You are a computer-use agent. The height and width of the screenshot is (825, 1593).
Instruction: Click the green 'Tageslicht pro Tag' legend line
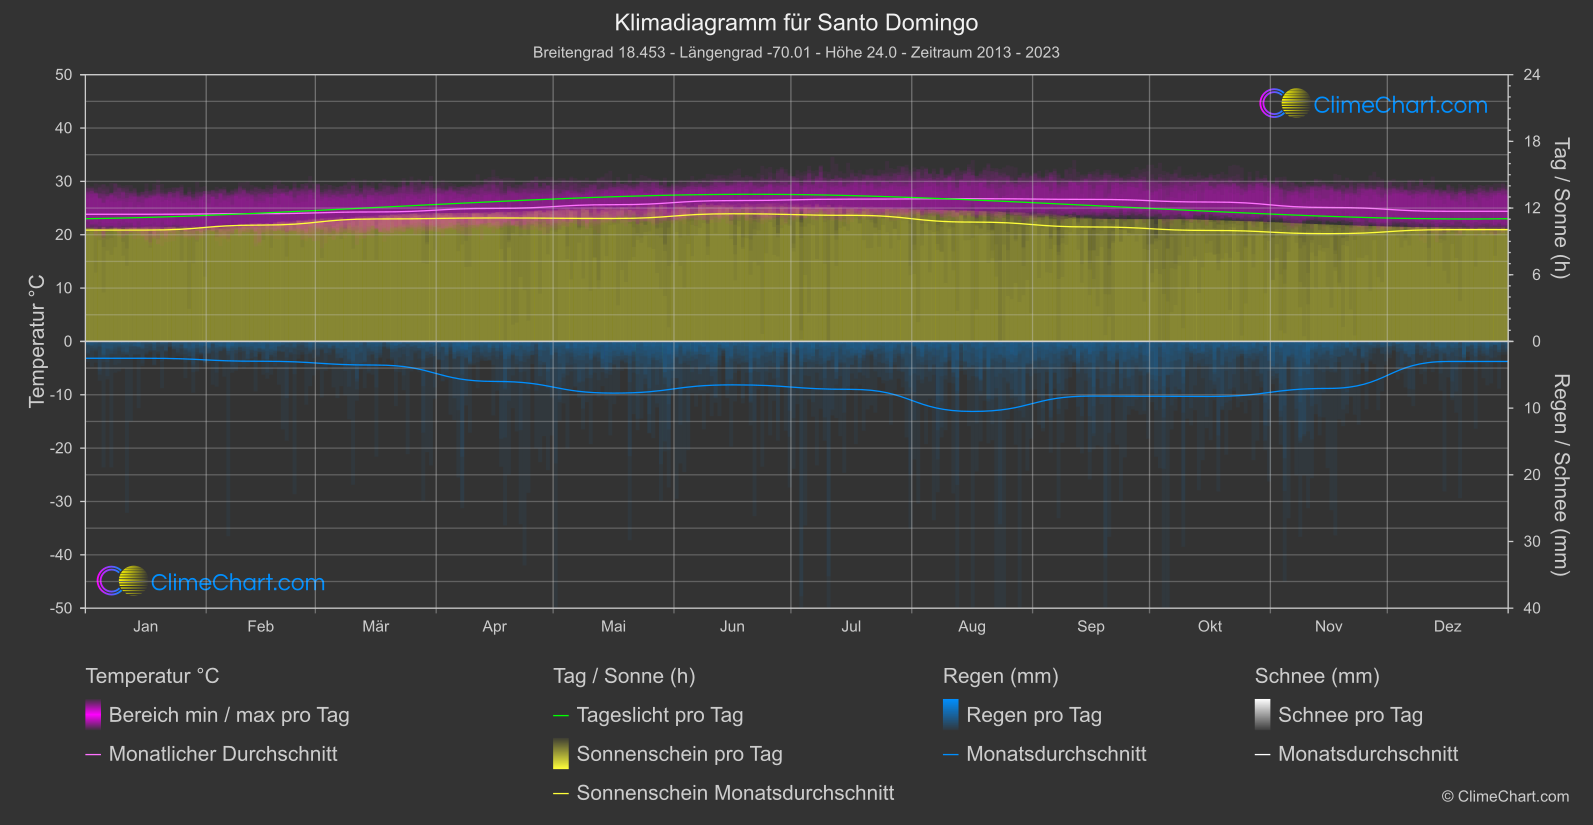click(561, 716)
